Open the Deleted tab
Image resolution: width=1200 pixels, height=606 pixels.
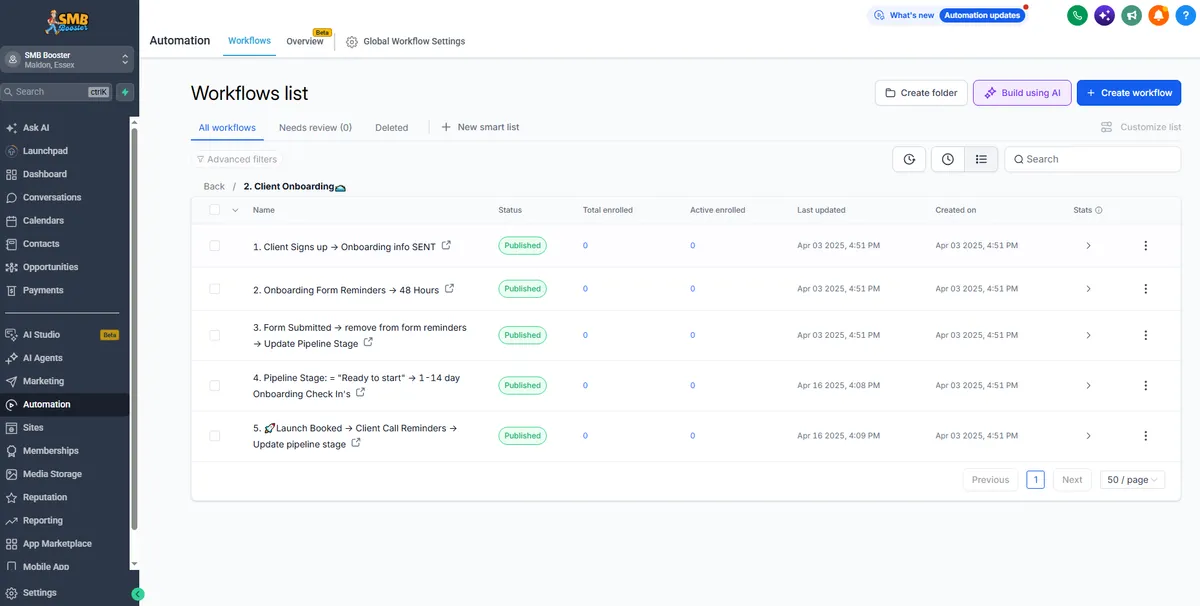(392, 128)
